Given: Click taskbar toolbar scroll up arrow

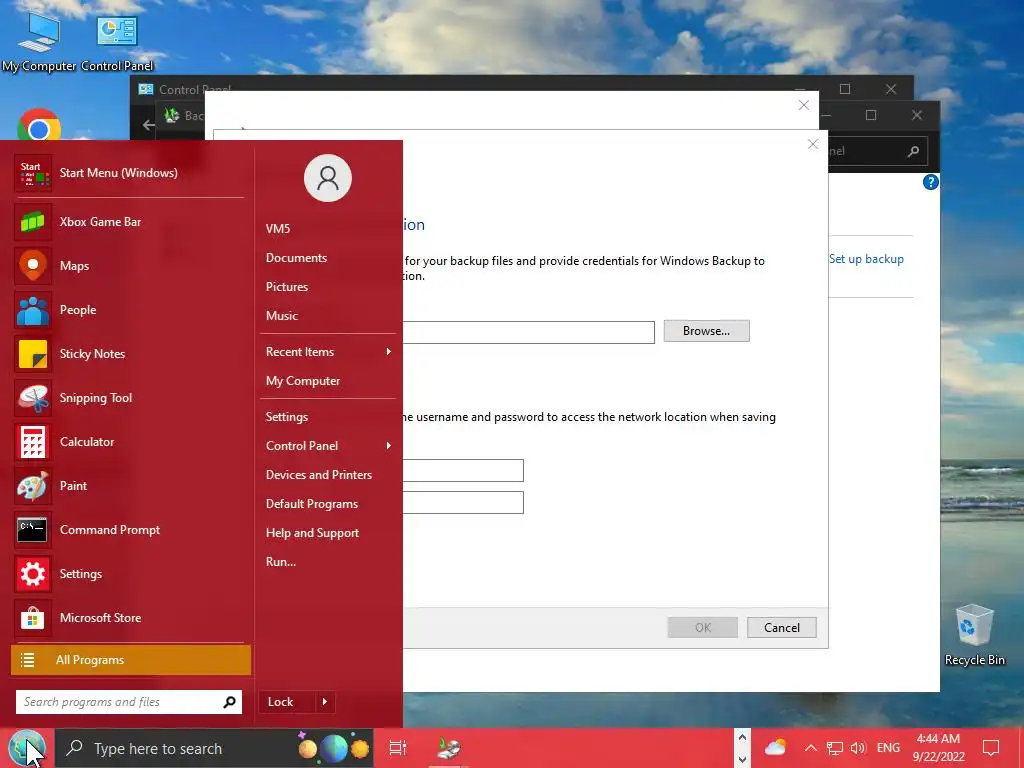Looking at the screenshot, I should [x=742, y=737].
